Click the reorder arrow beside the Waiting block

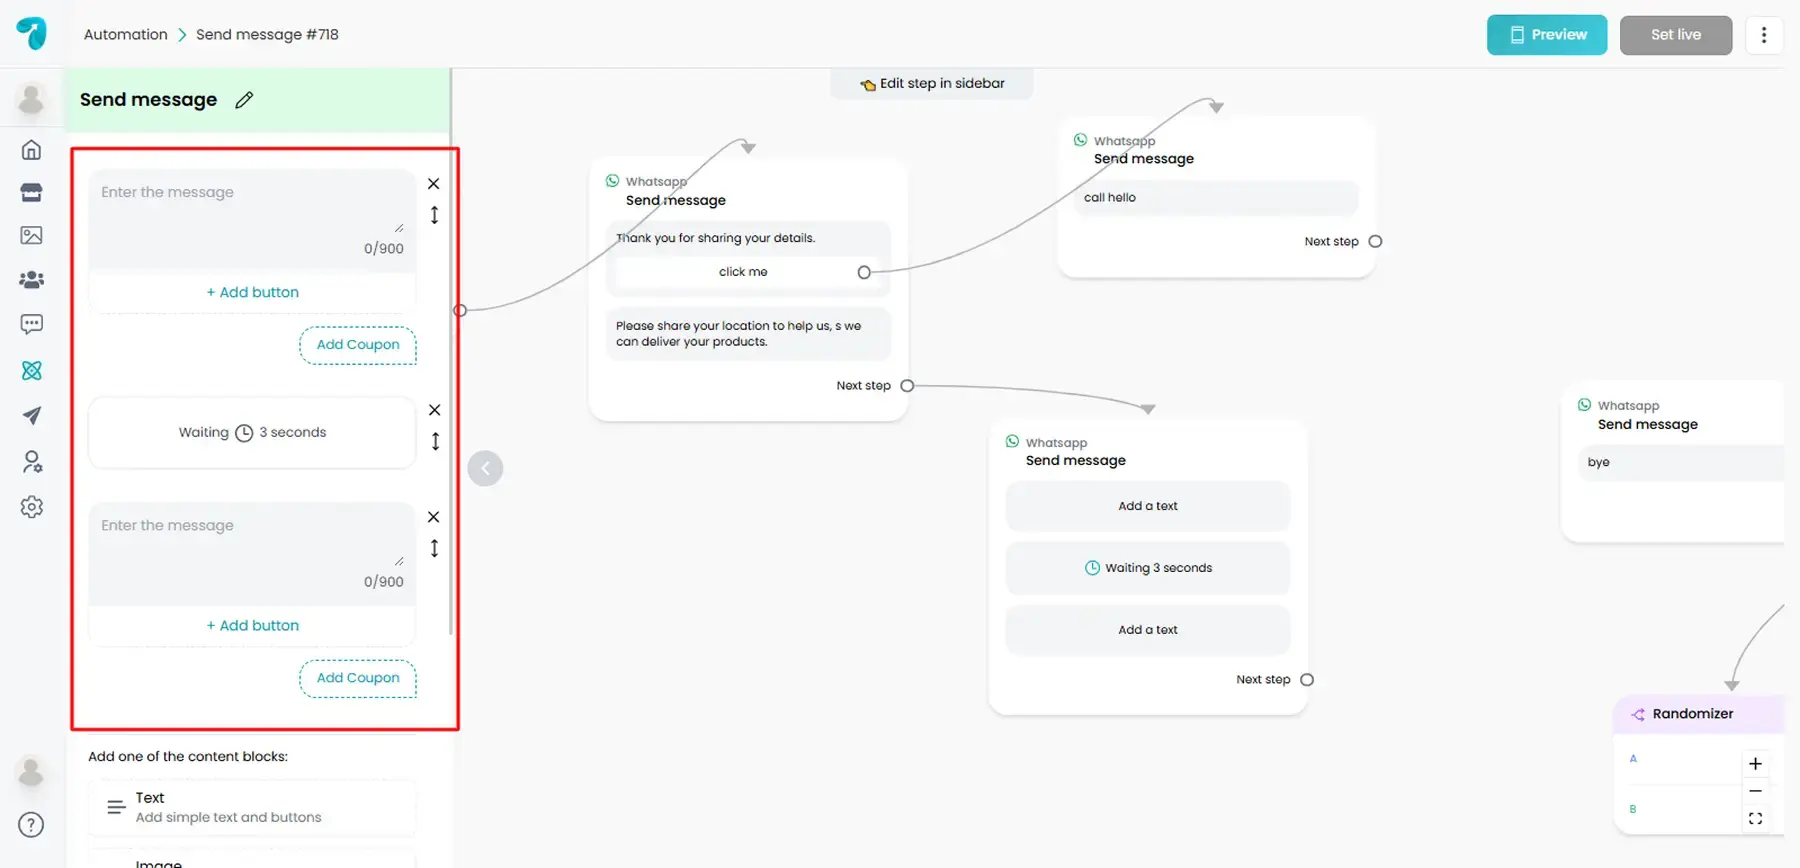tap(435, 441)
